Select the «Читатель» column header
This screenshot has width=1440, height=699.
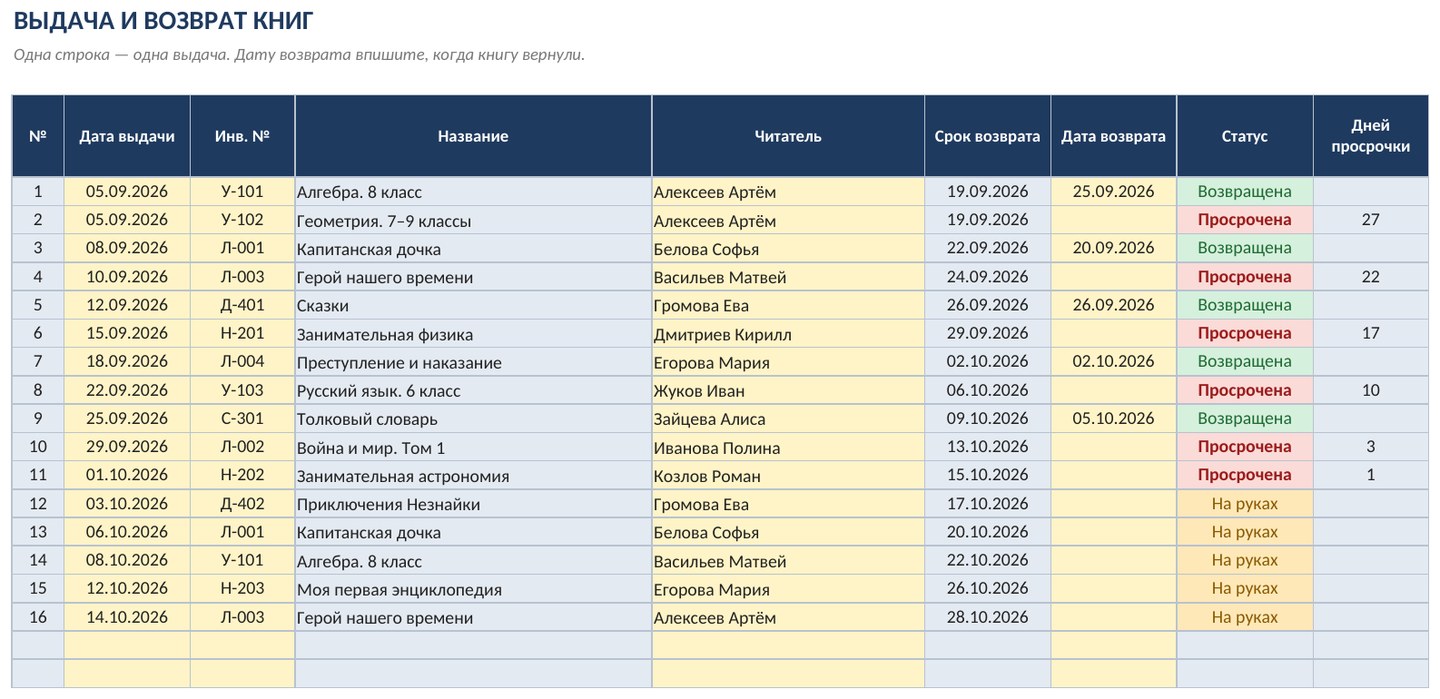(x=788, y=136)
